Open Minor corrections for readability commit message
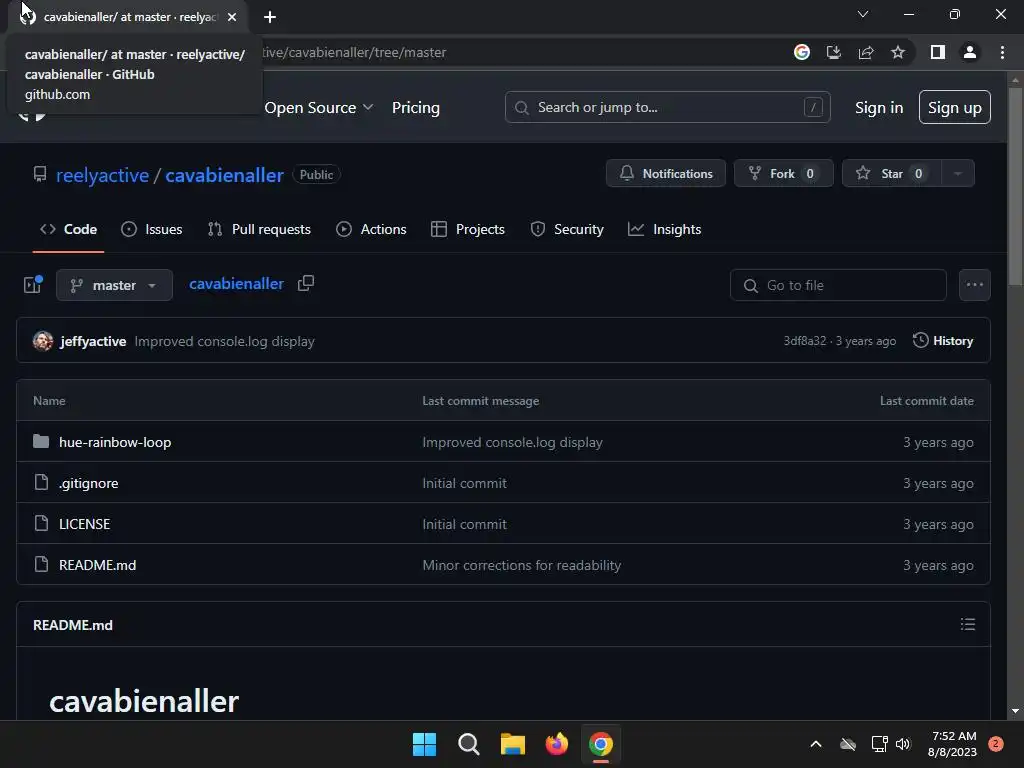1024x768 pixels. tap(521, 566)
